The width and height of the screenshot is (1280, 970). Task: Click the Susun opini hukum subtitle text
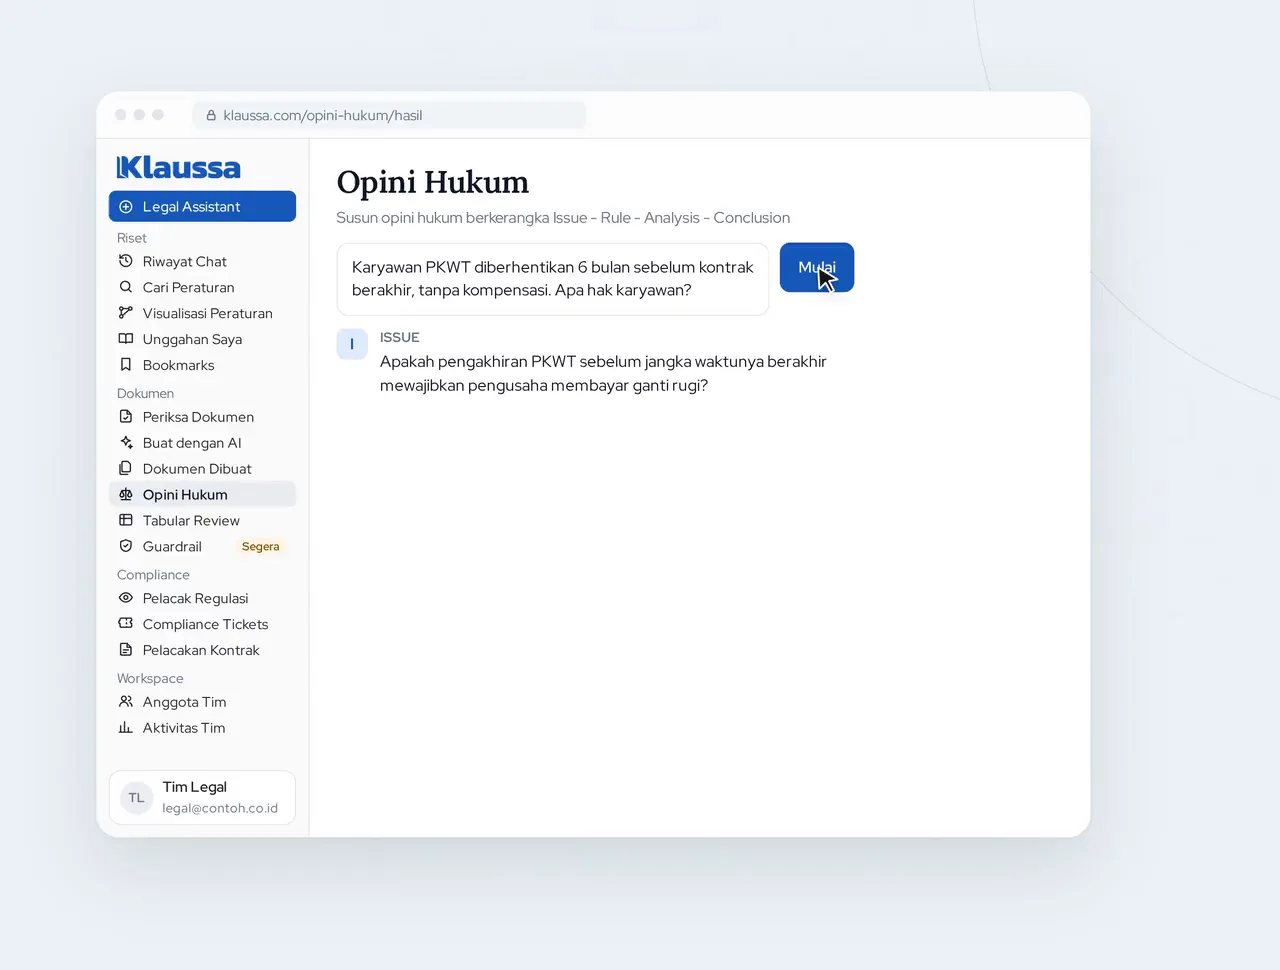pos(563,218)
